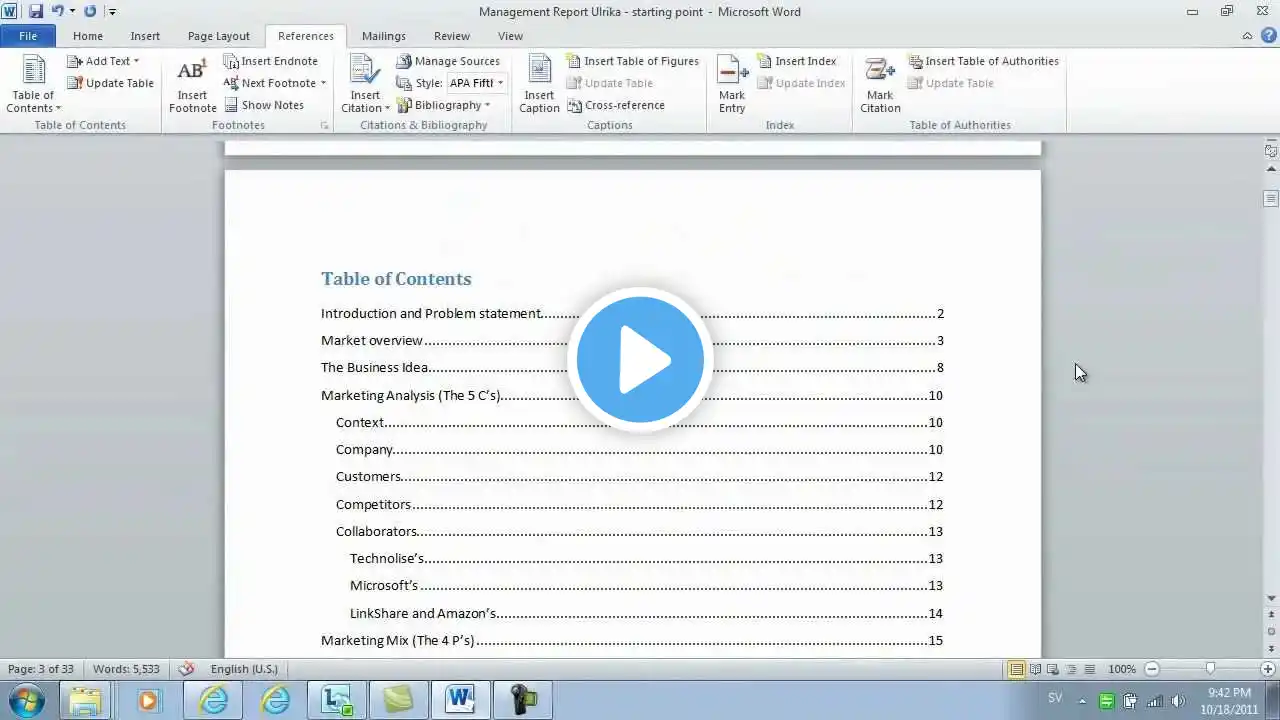Click Insert Table of Figures
1280x720 pixels.
[632, 61]
